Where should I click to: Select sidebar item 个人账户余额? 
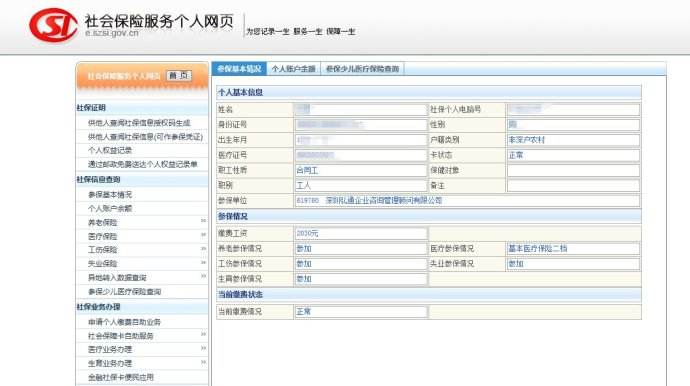[110, 209]
